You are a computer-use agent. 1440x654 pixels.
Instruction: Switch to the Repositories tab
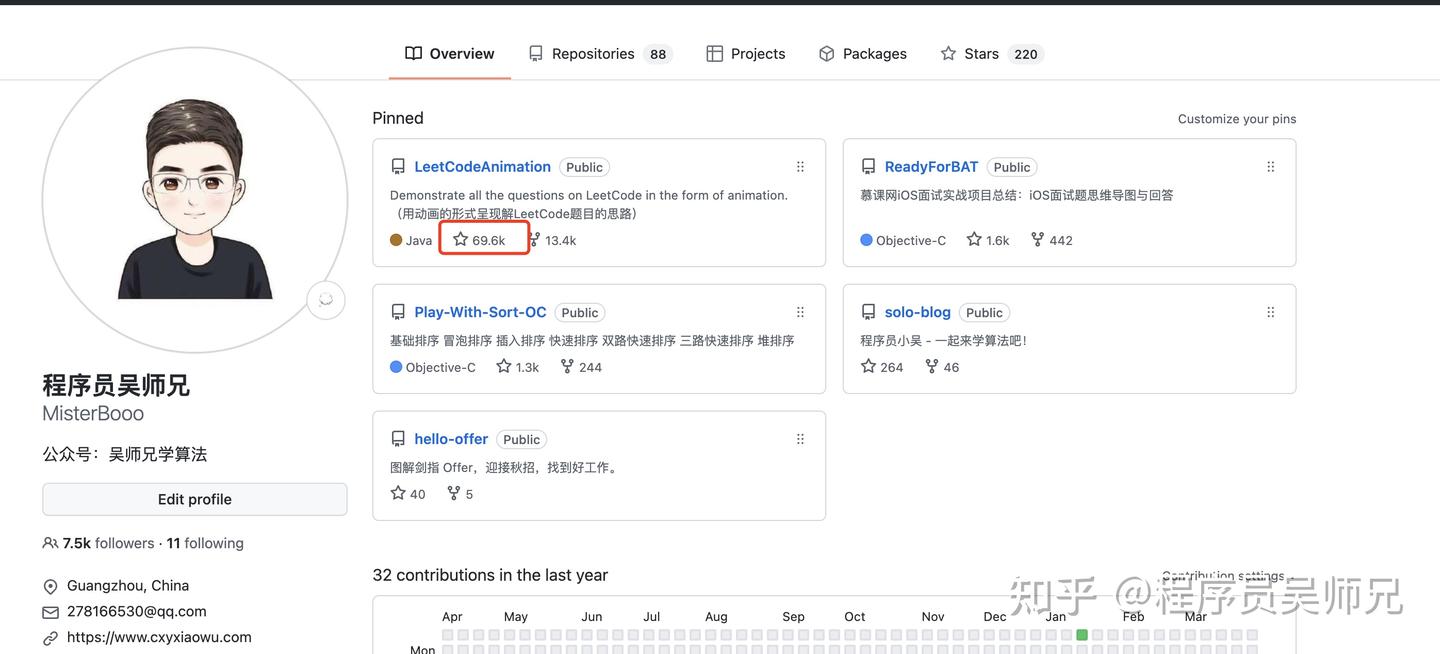point(592,53)
